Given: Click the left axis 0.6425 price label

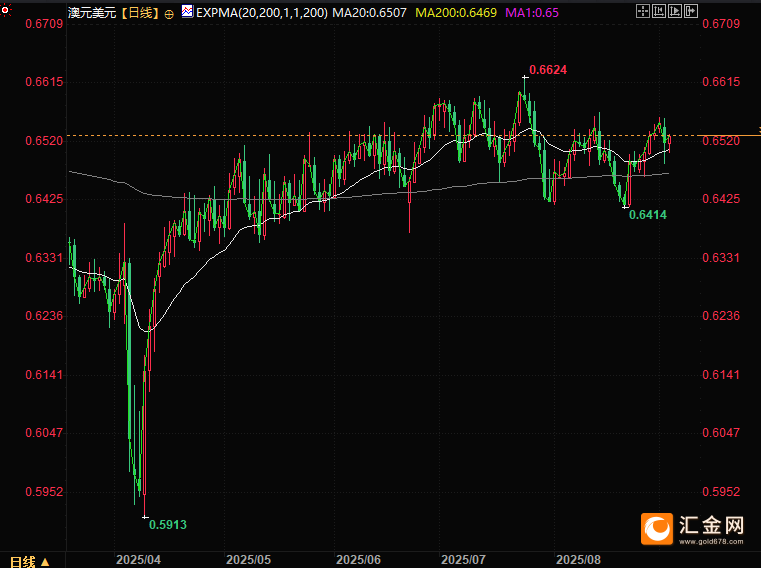Looking at the screenshot, I should tap(44, 199).
